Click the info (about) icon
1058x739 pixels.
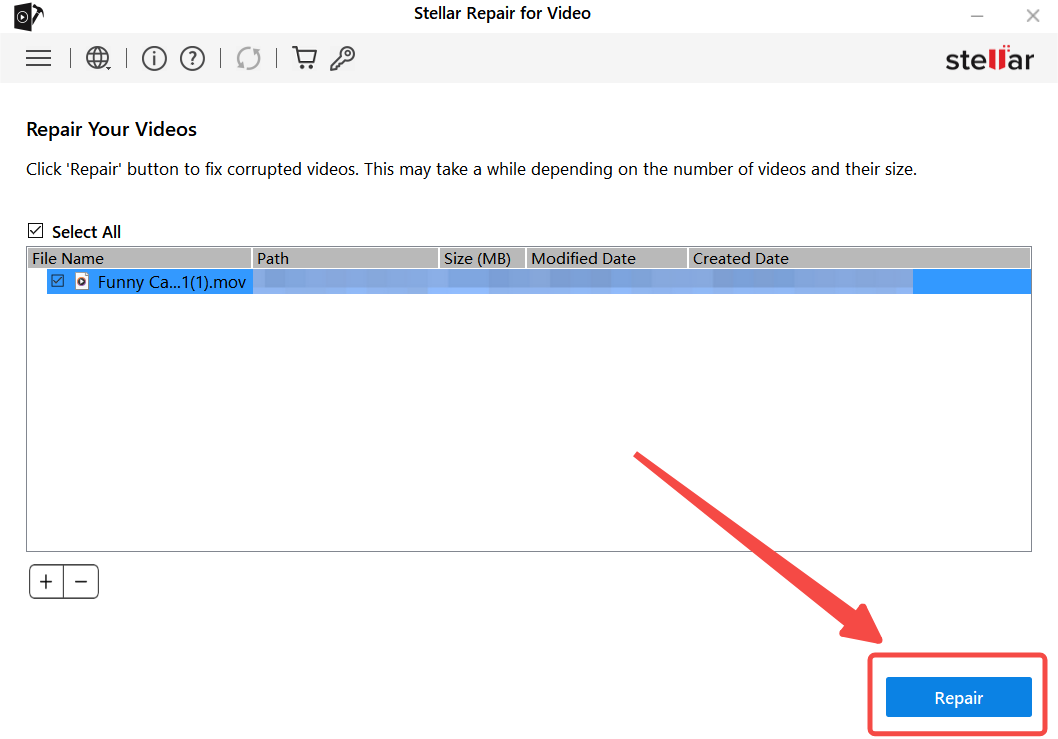(154, 59)
